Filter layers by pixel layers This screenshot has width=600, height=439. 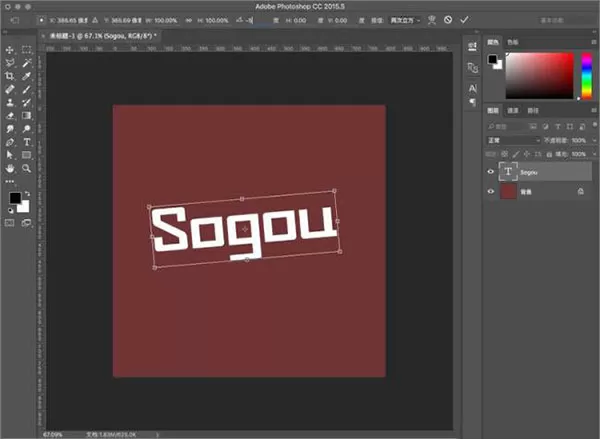click(533, 126)
